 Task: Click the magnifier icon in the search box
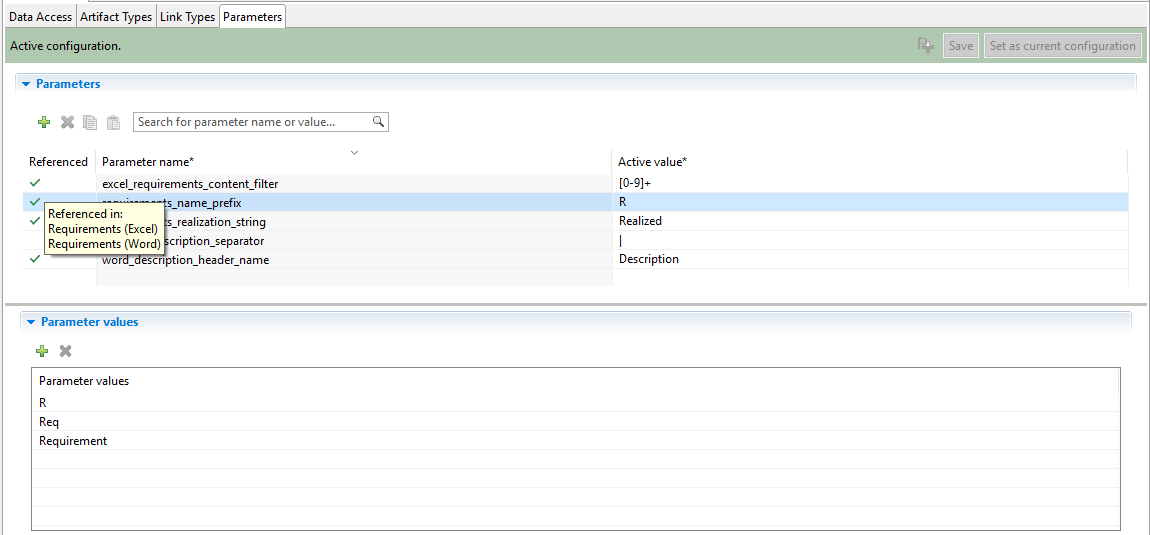[378, 122]
